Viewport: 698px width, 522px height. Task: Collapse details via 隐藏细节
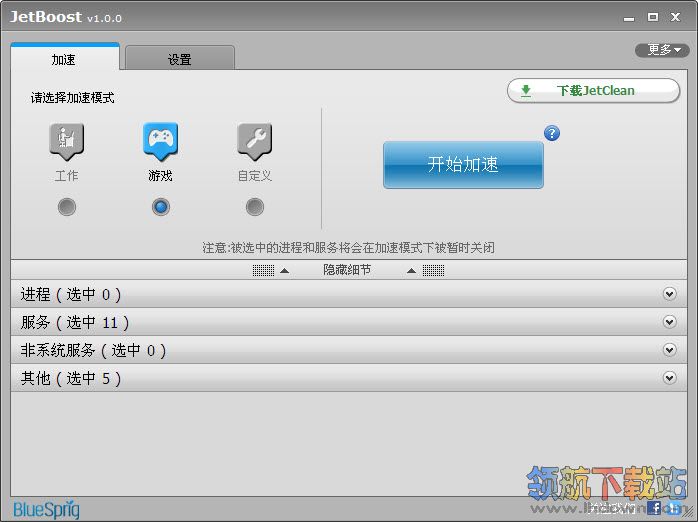click(347, 270)
